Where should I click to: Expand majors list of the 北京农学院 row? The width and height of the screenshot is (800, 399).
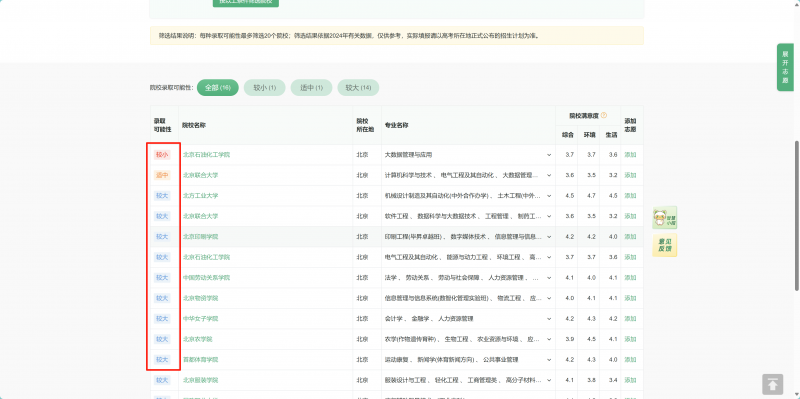pos(549,339)
